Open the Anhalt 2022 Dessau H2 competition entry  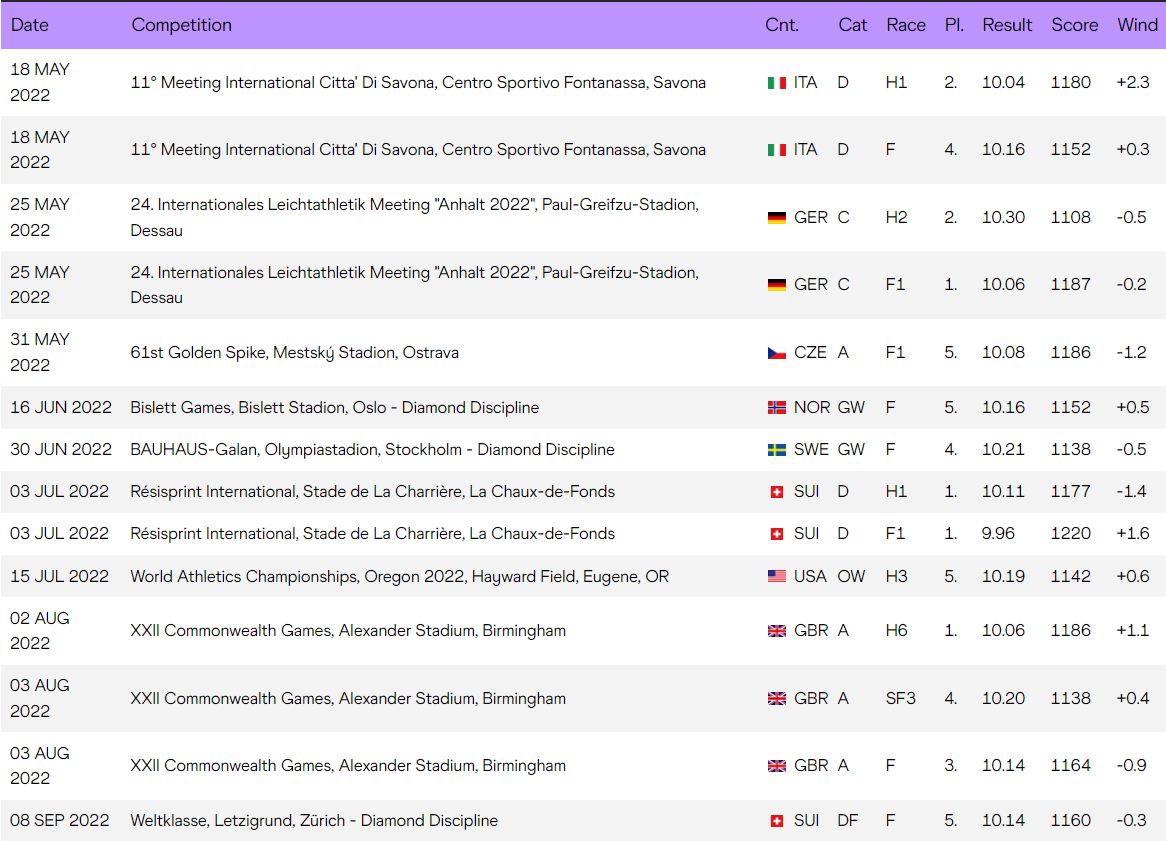tap(415, 217)
